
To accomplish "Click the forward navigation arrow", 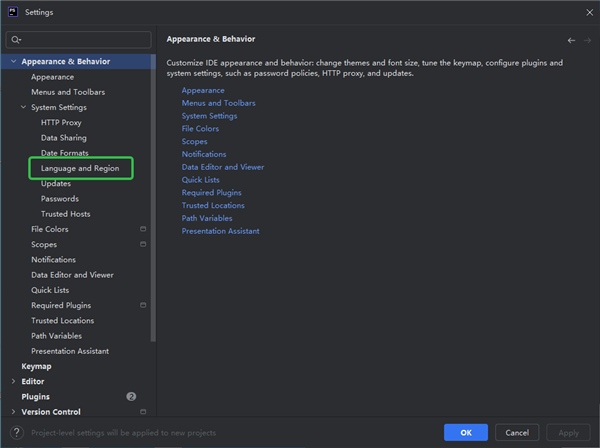I will (x=587, y=40).
